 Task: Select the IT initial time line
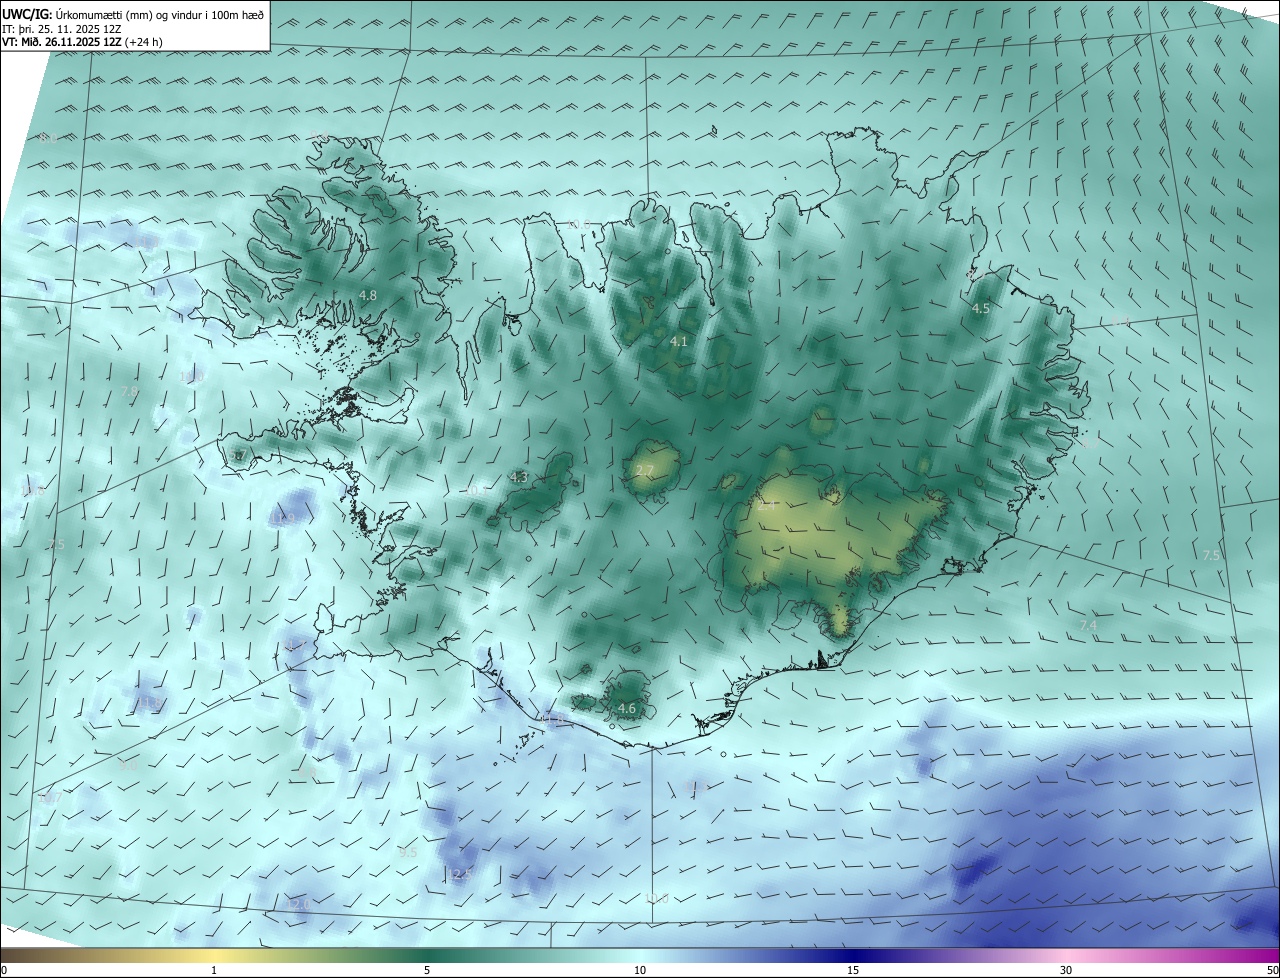coord(61,28)
